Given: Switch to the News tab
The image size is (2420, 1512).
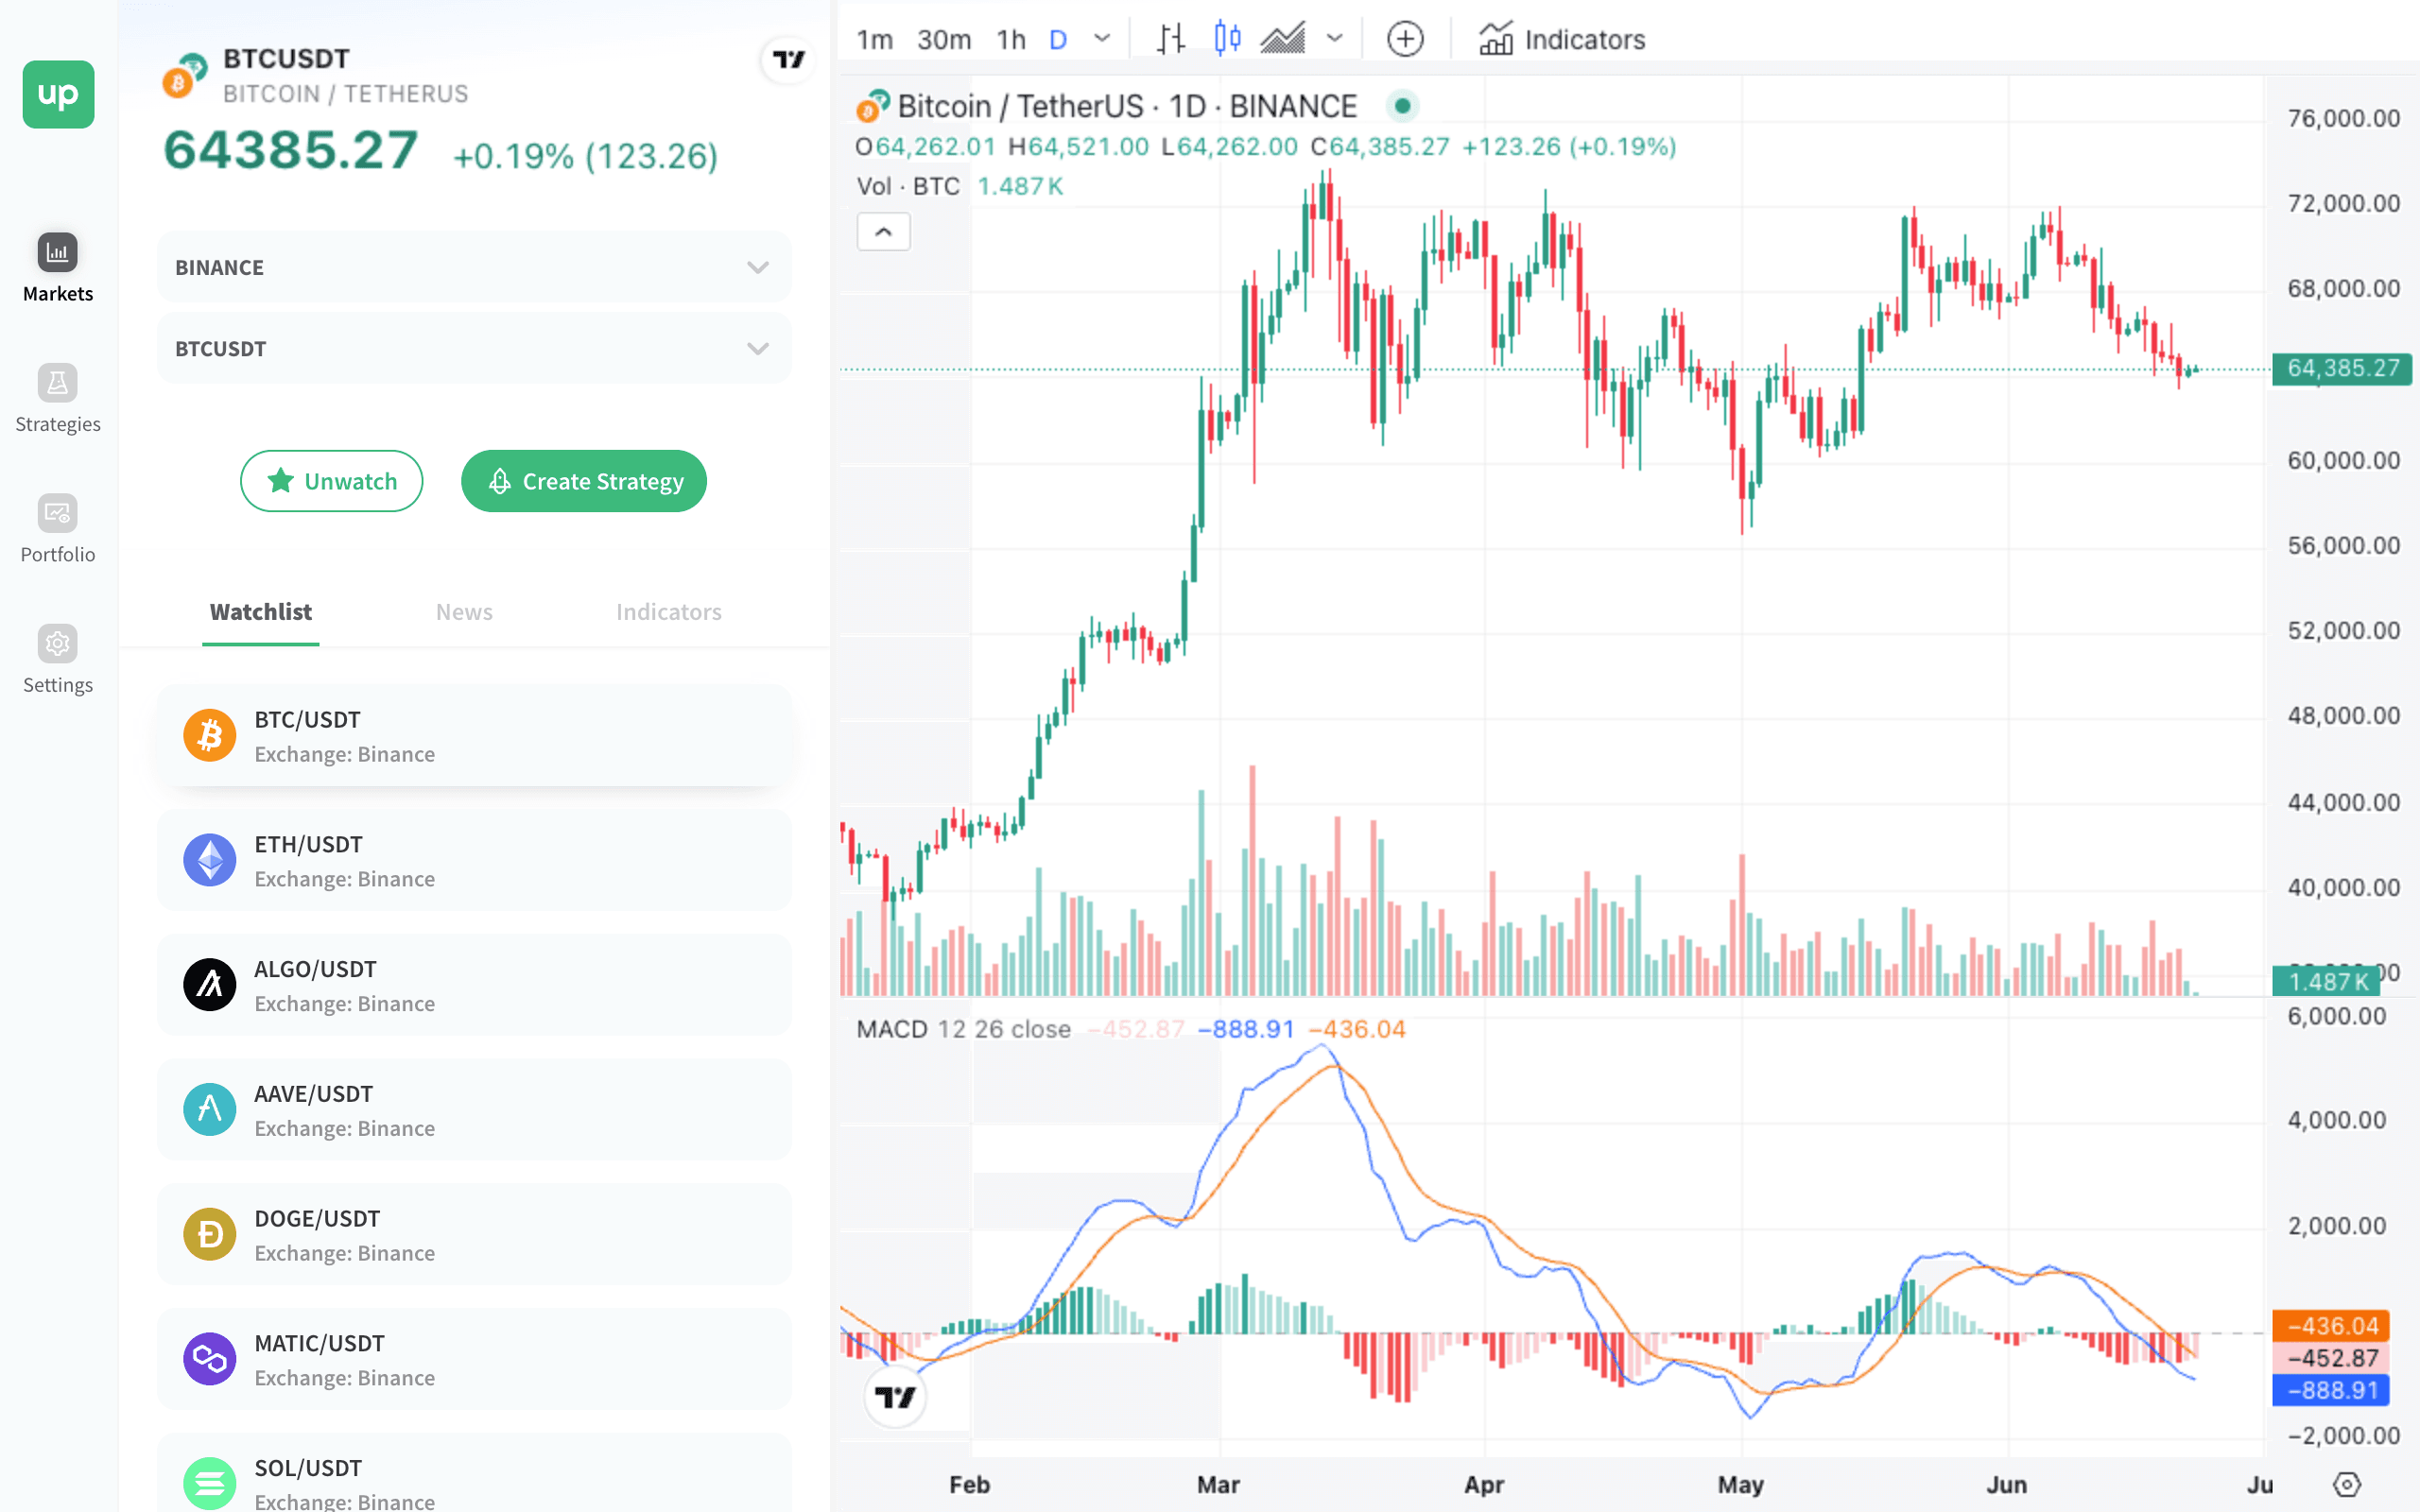Looking at the screenshot, I should (x=464, y=612).
